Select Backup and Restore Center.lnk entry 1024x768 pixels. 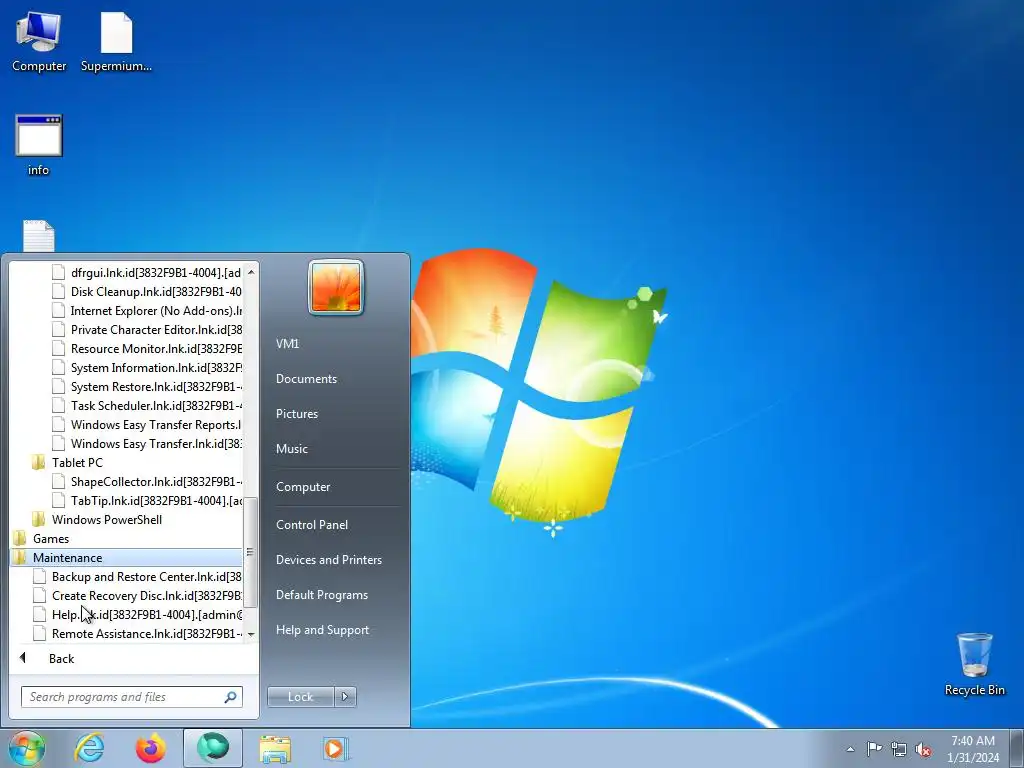coord(137,577)
